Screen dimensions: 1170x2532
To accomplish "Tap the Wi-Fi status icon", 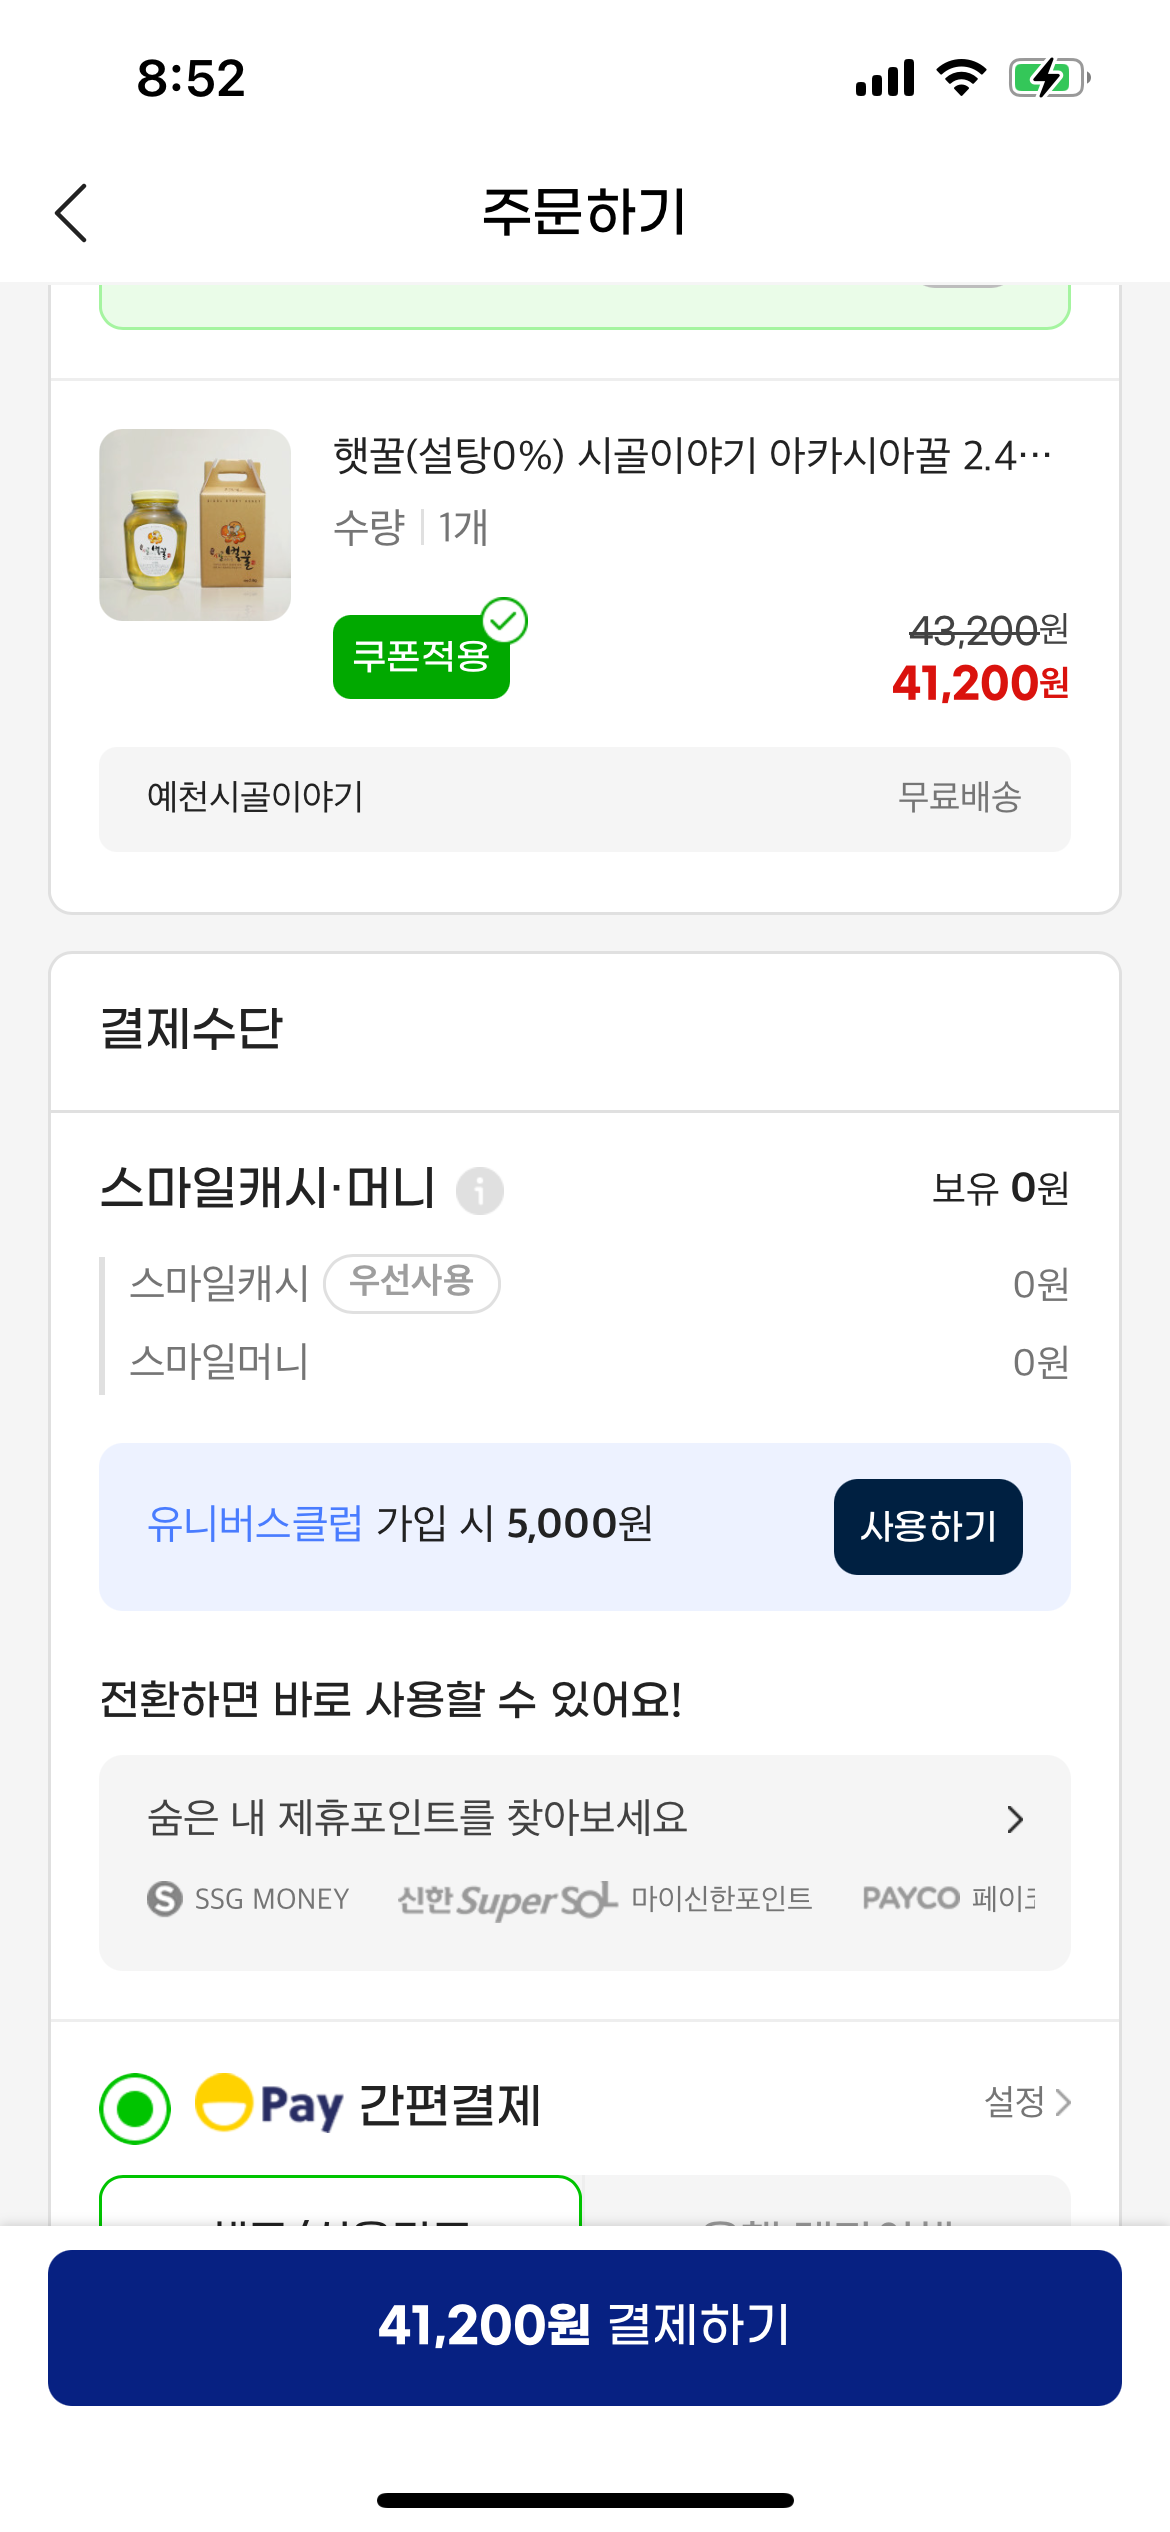I will tap(961, 77).
